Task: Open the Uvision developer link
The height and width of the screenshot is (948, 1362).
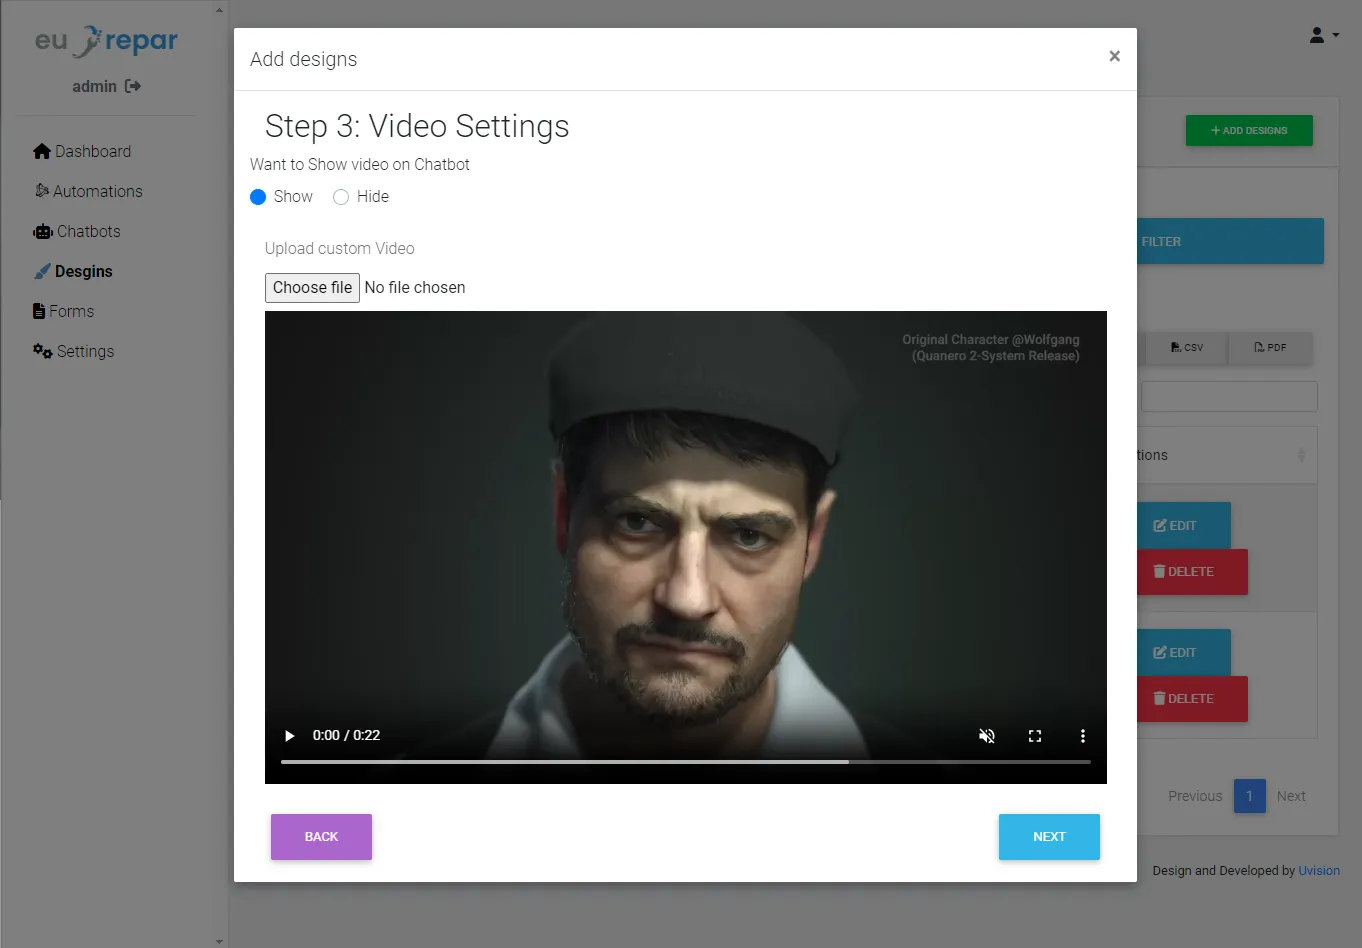Action: 1319,871
